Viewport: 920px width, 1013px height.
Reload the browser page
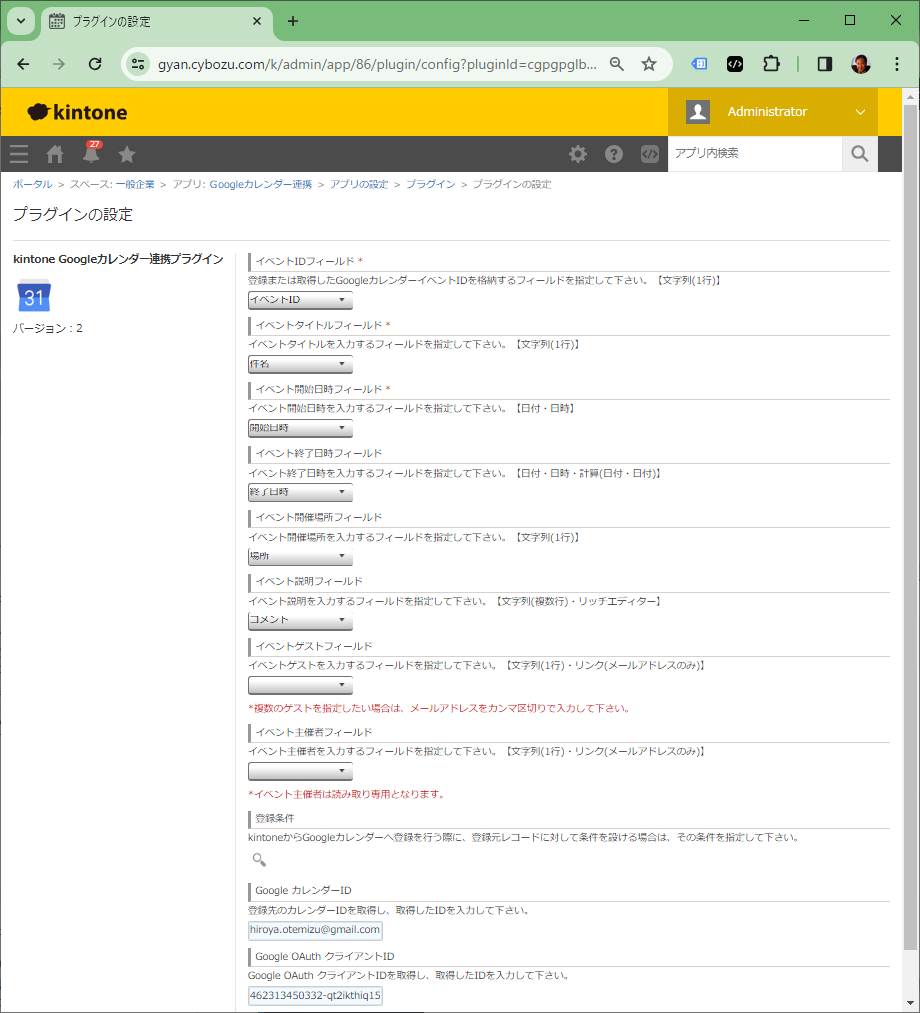(95, 64)
